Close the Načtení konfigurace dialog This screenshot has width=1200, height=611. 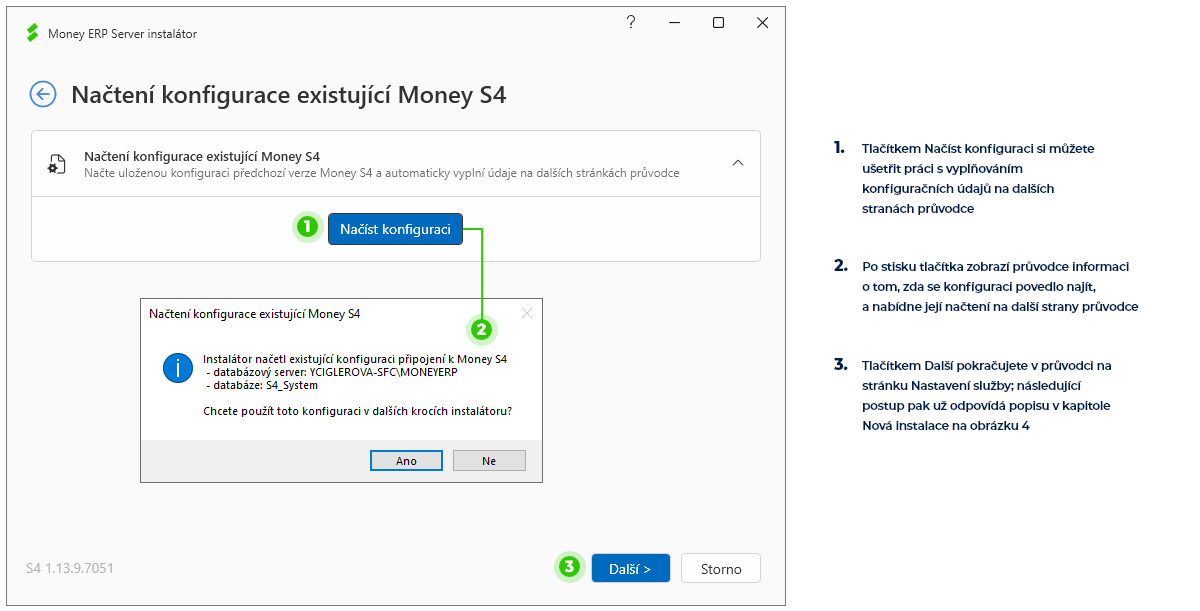[527, 313]
